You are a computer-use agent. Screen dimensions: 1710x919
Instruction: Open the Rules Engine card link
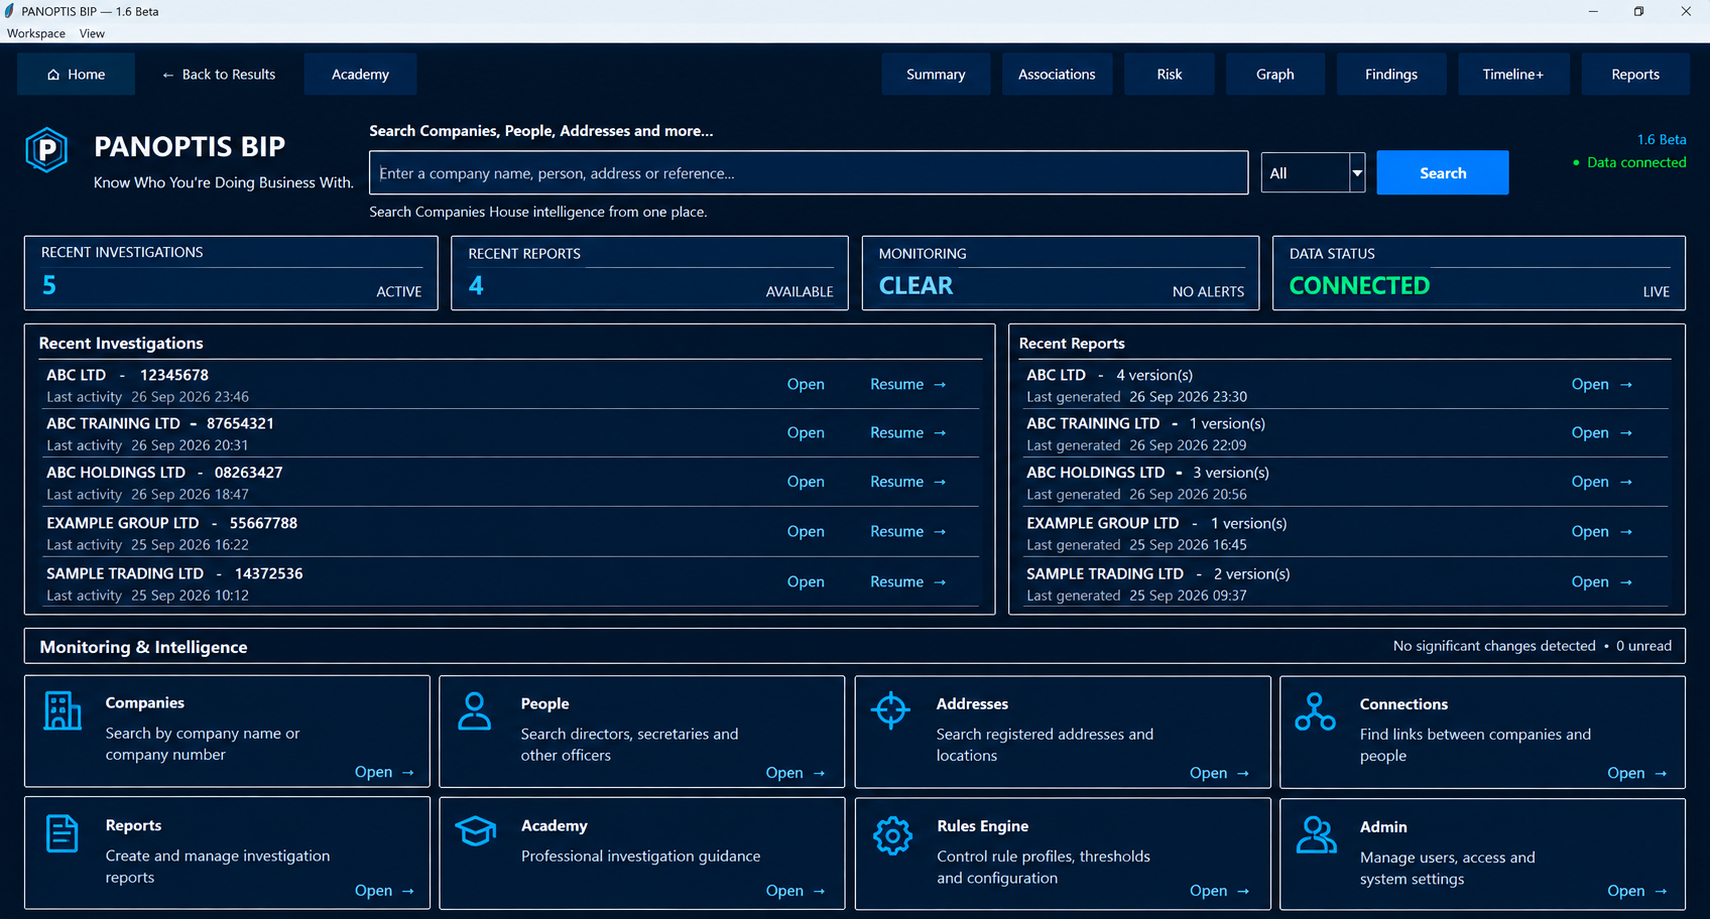1219,890
